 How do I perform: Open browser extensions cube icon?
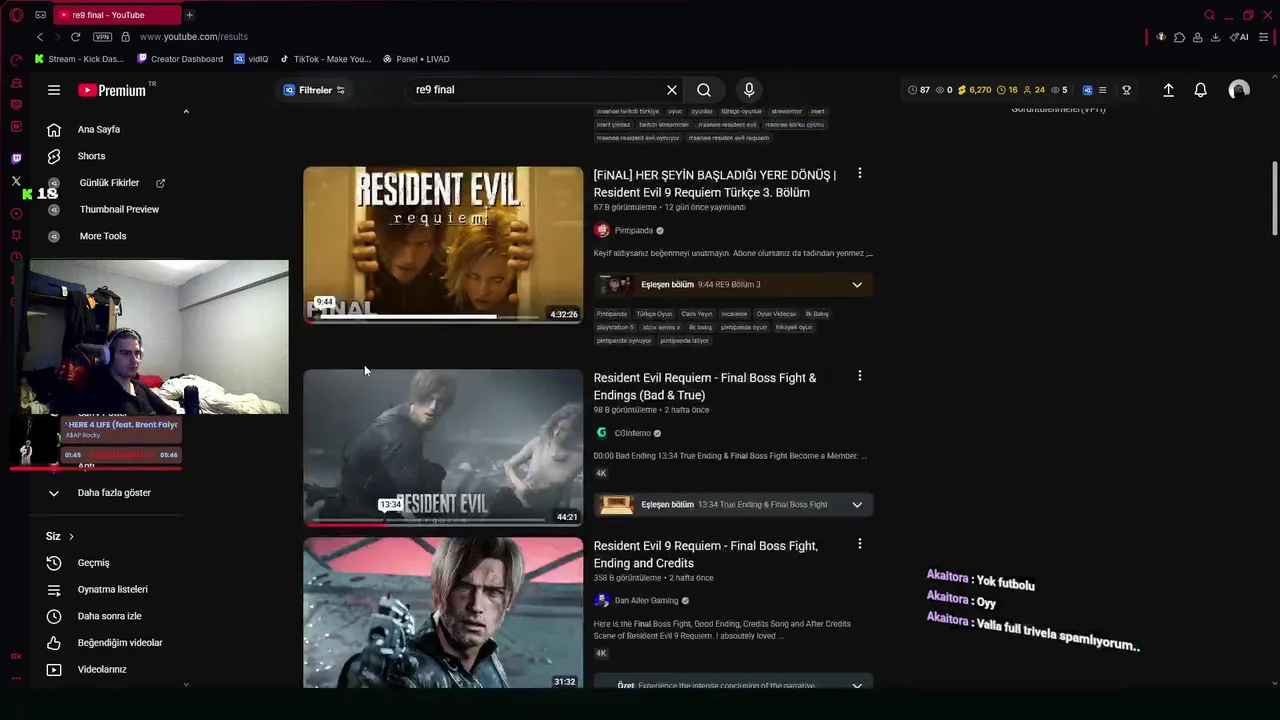tap(1179, 37)
